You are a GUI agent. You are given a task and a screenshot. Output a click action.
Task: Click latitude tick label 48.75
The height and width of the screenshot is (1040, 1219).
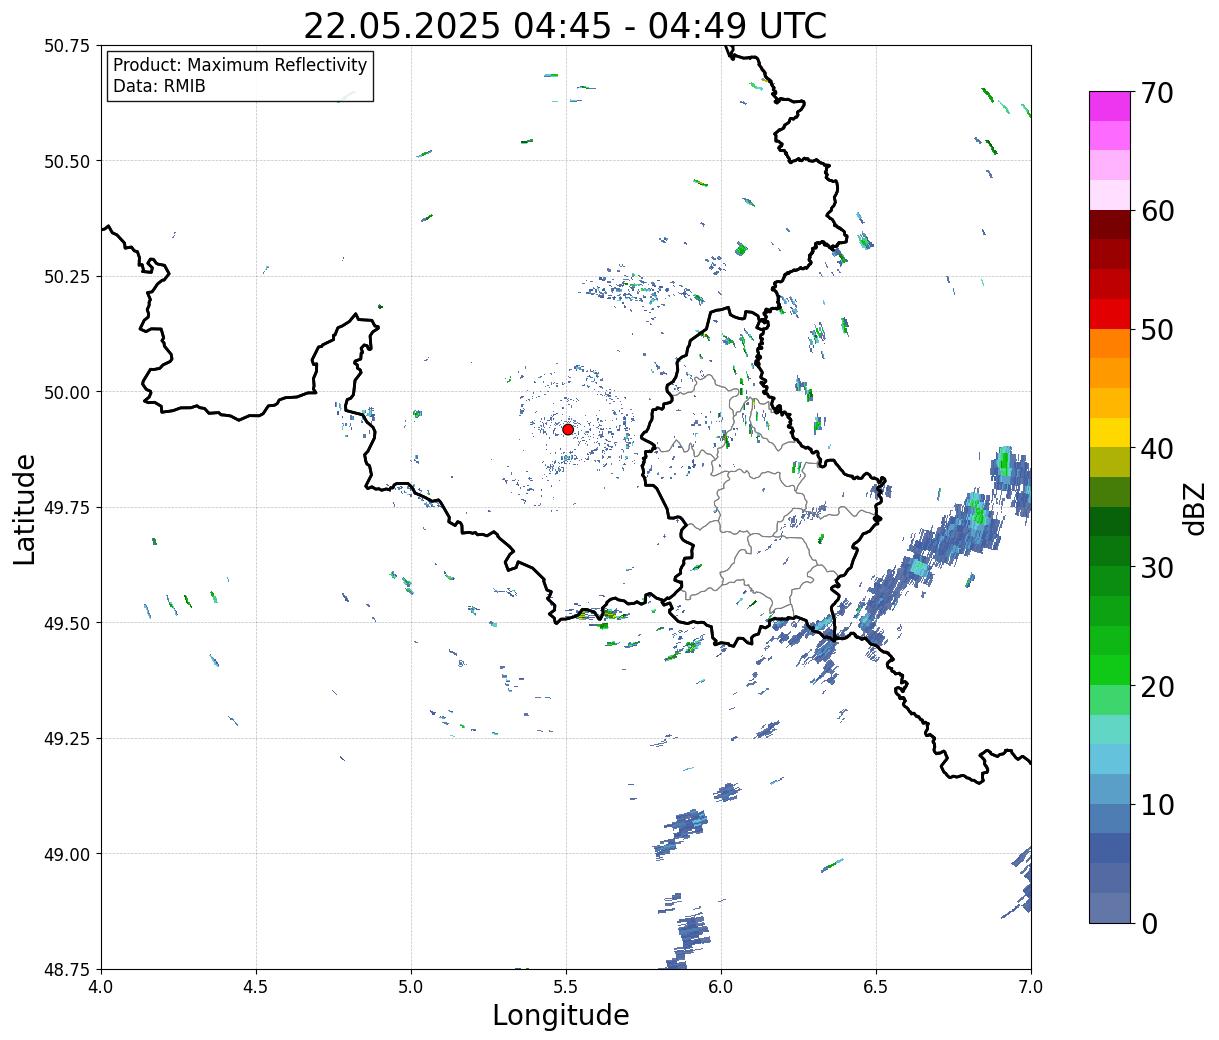tap(67, 969)
